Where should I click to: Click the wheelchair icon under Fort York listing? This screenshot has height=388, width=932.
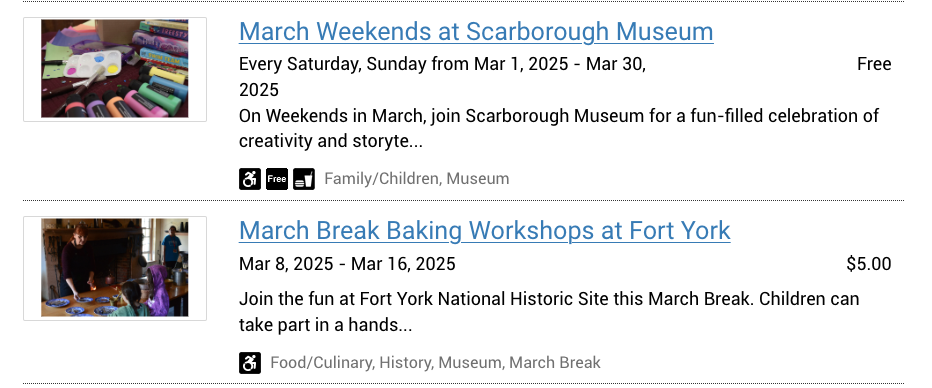250,363
